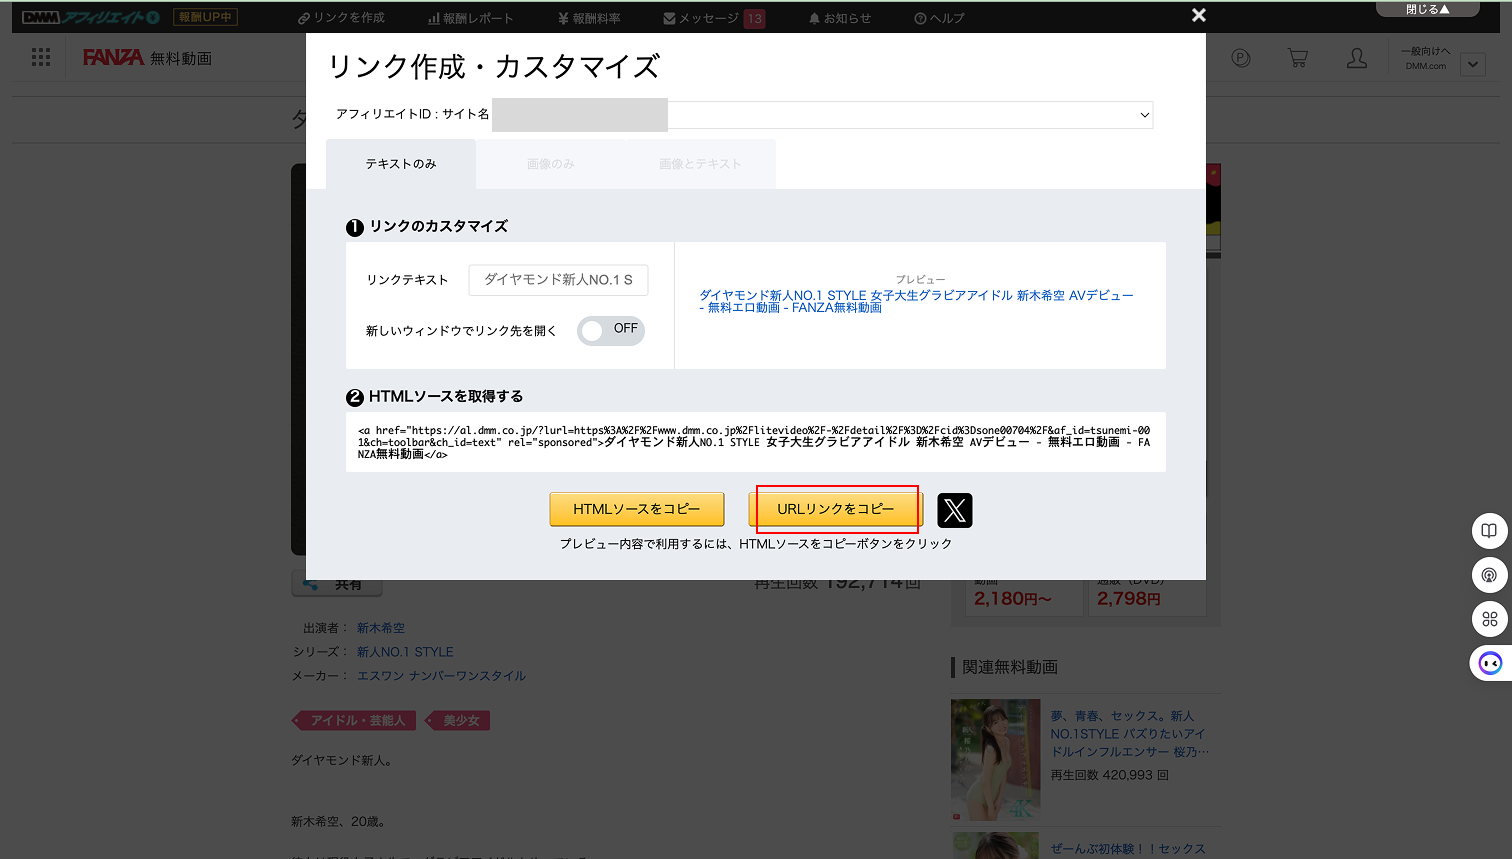The height and width of the screenshot is (859, 1512).
Task: Share the link on X (Twitter)
Action: (955, 510)
